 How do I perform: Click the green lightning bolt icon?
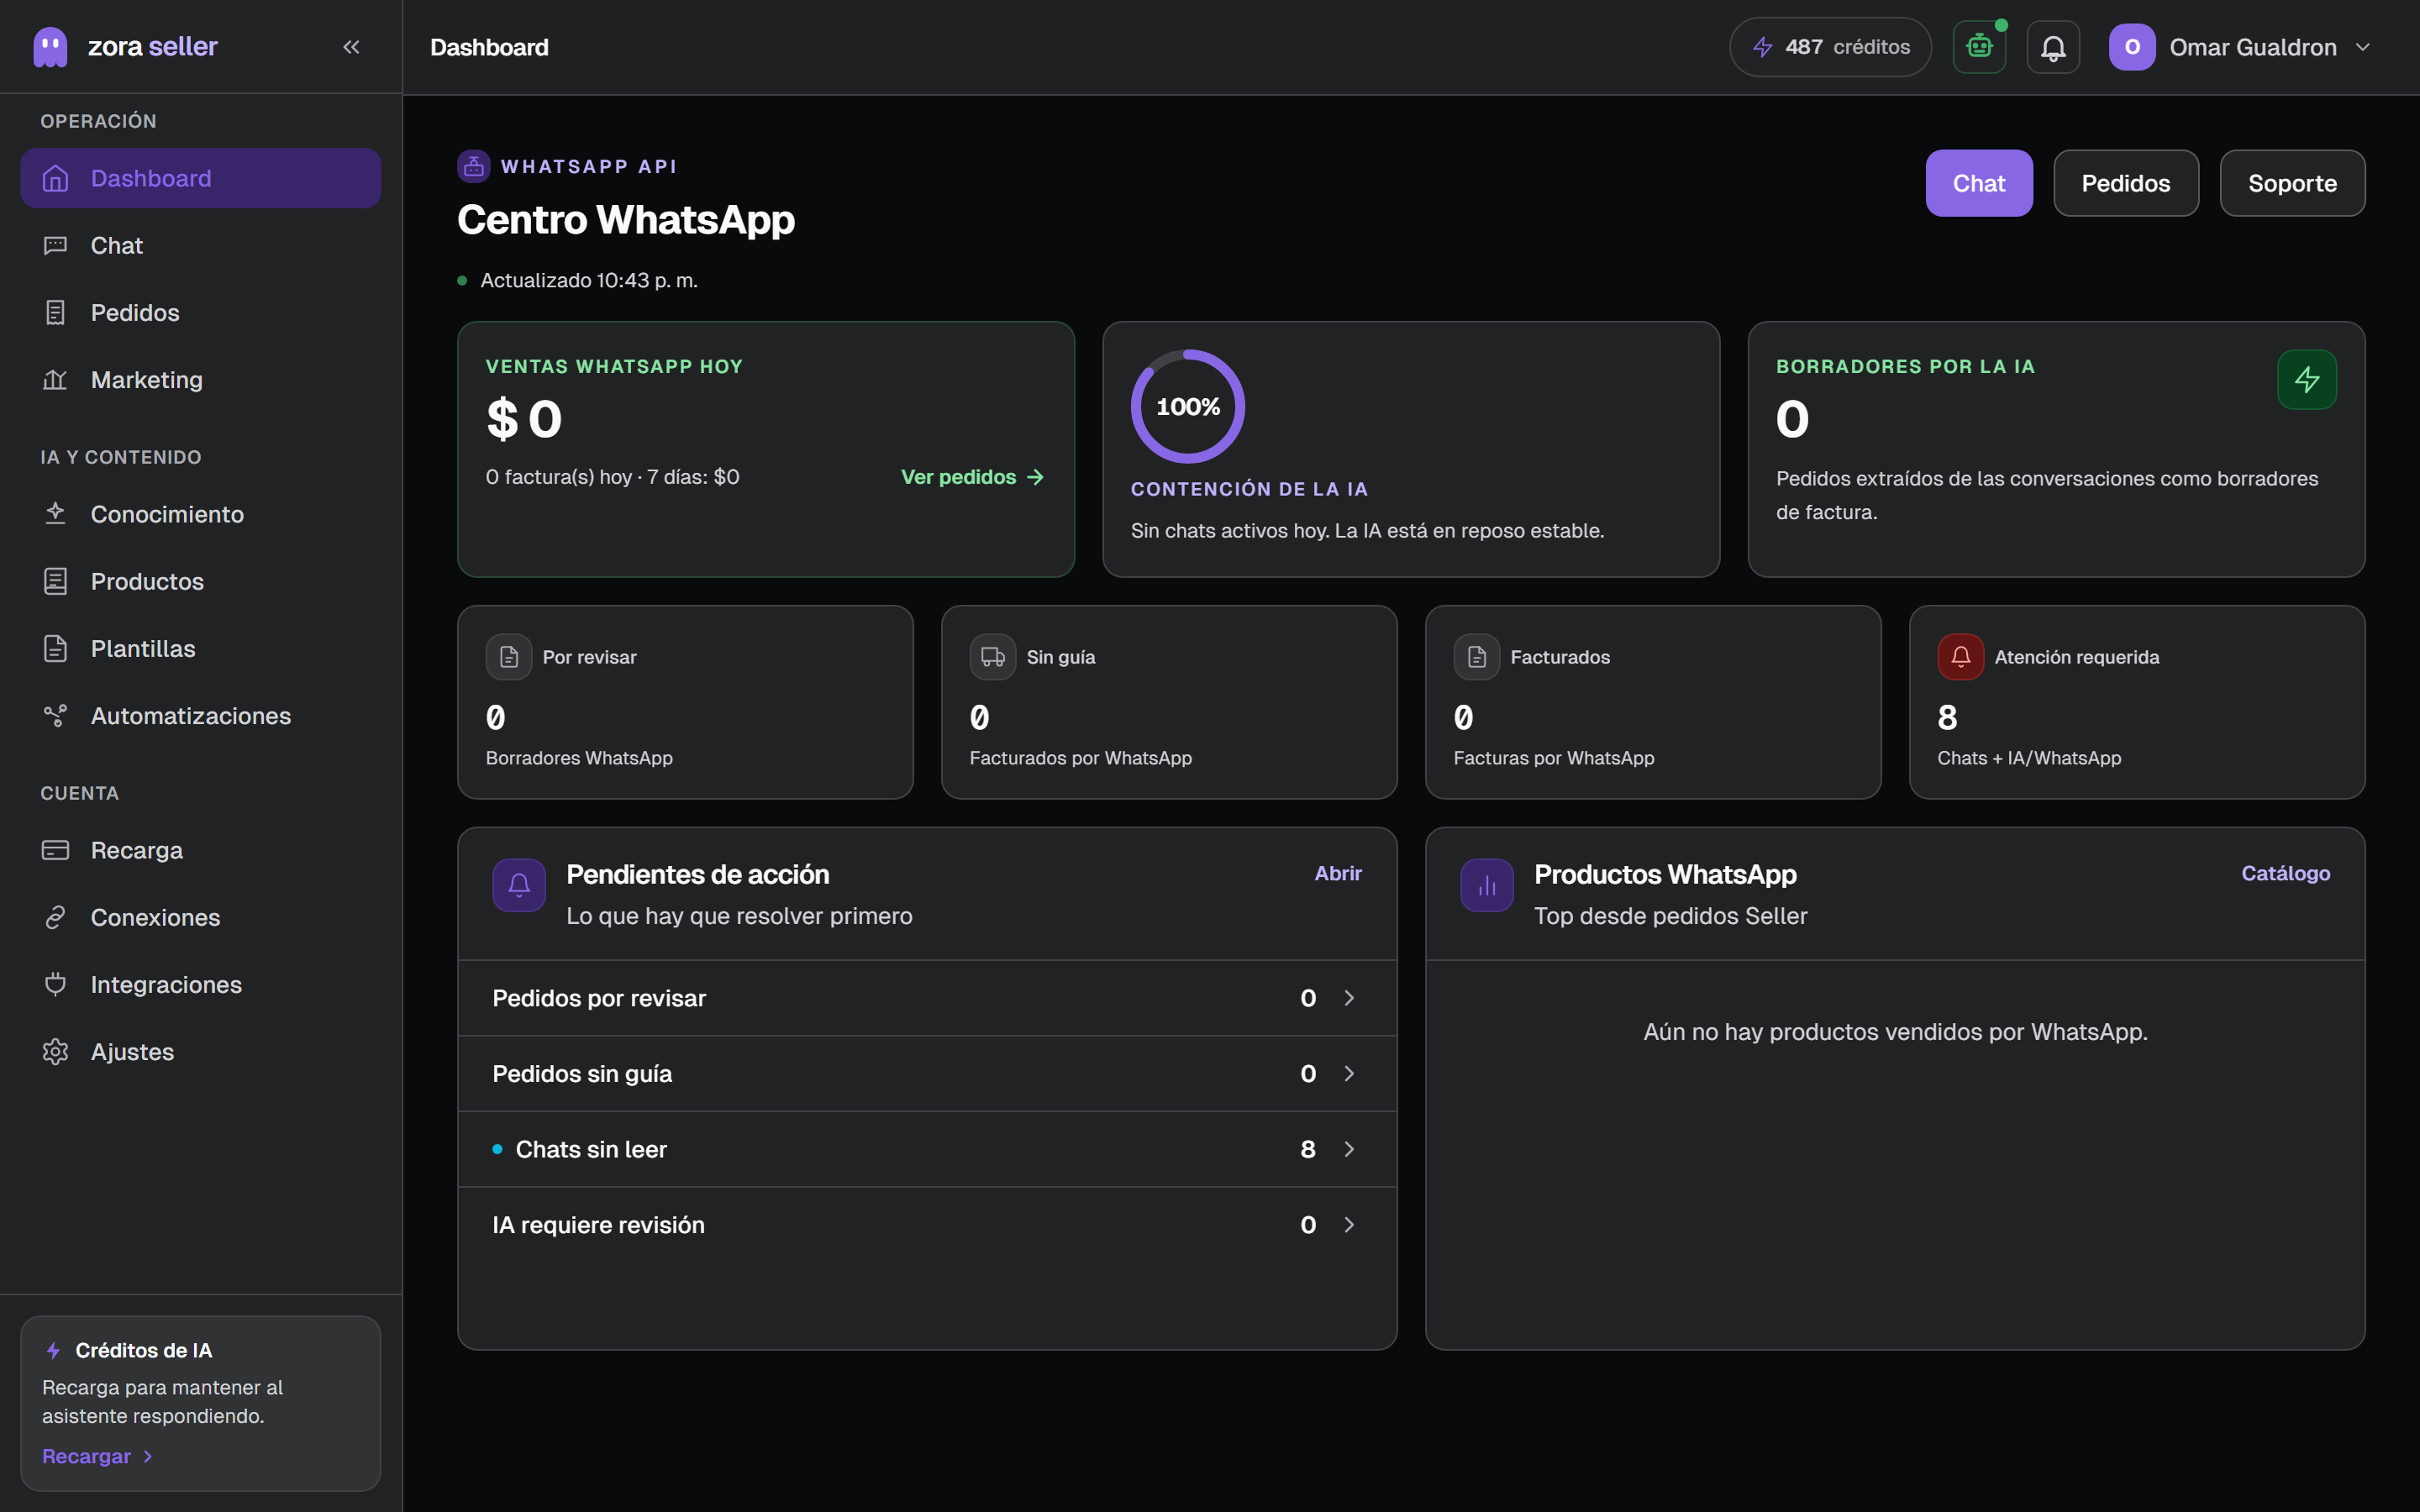2307,380
